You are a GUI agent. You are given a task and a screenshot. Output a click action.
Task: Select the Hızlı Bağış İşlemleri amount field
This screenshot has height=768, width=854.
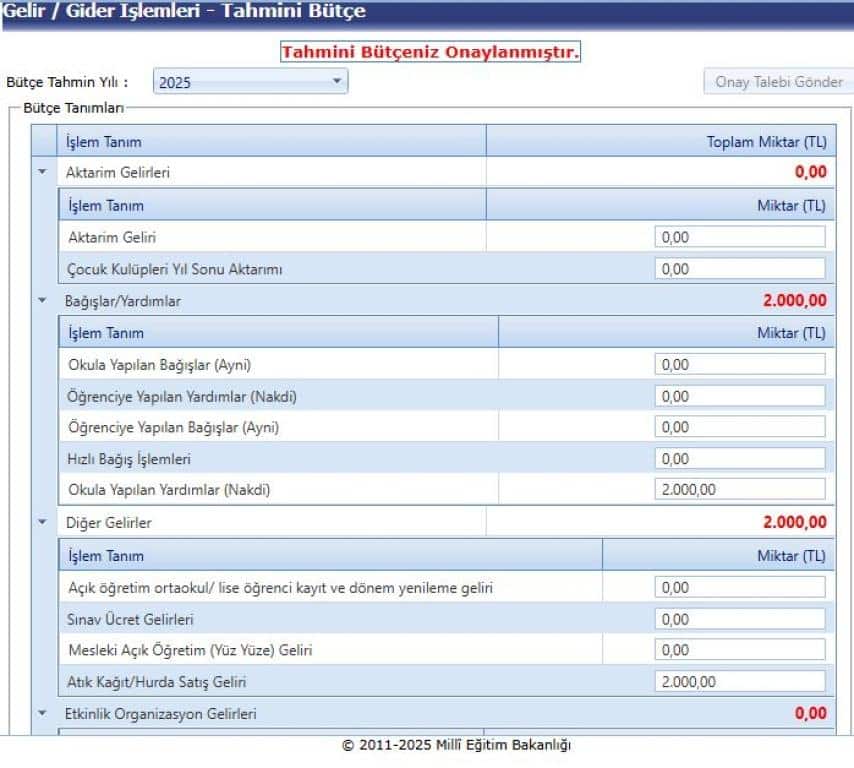740,459
